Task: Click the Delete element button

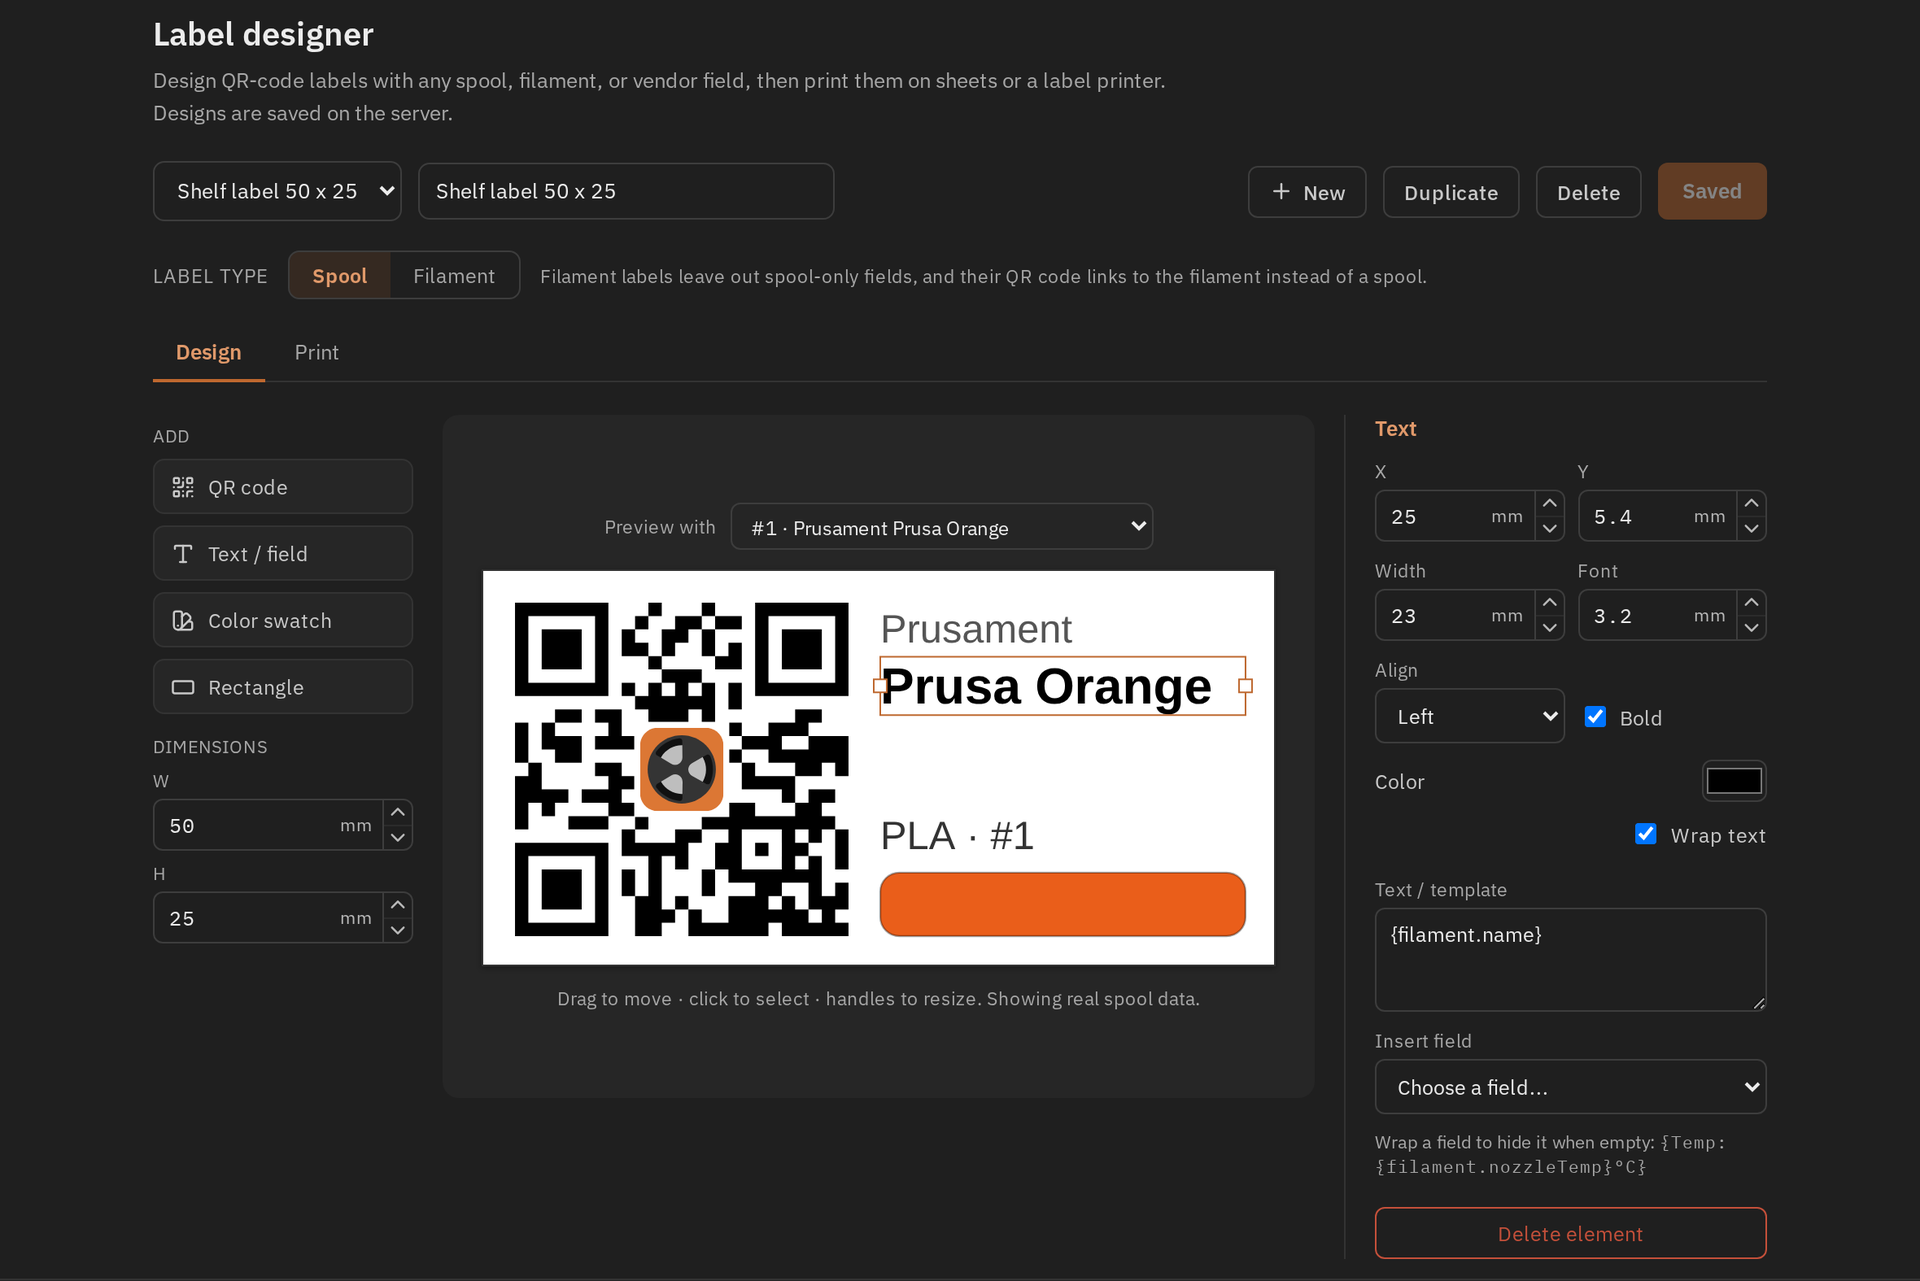Action: point(1570,1233)
